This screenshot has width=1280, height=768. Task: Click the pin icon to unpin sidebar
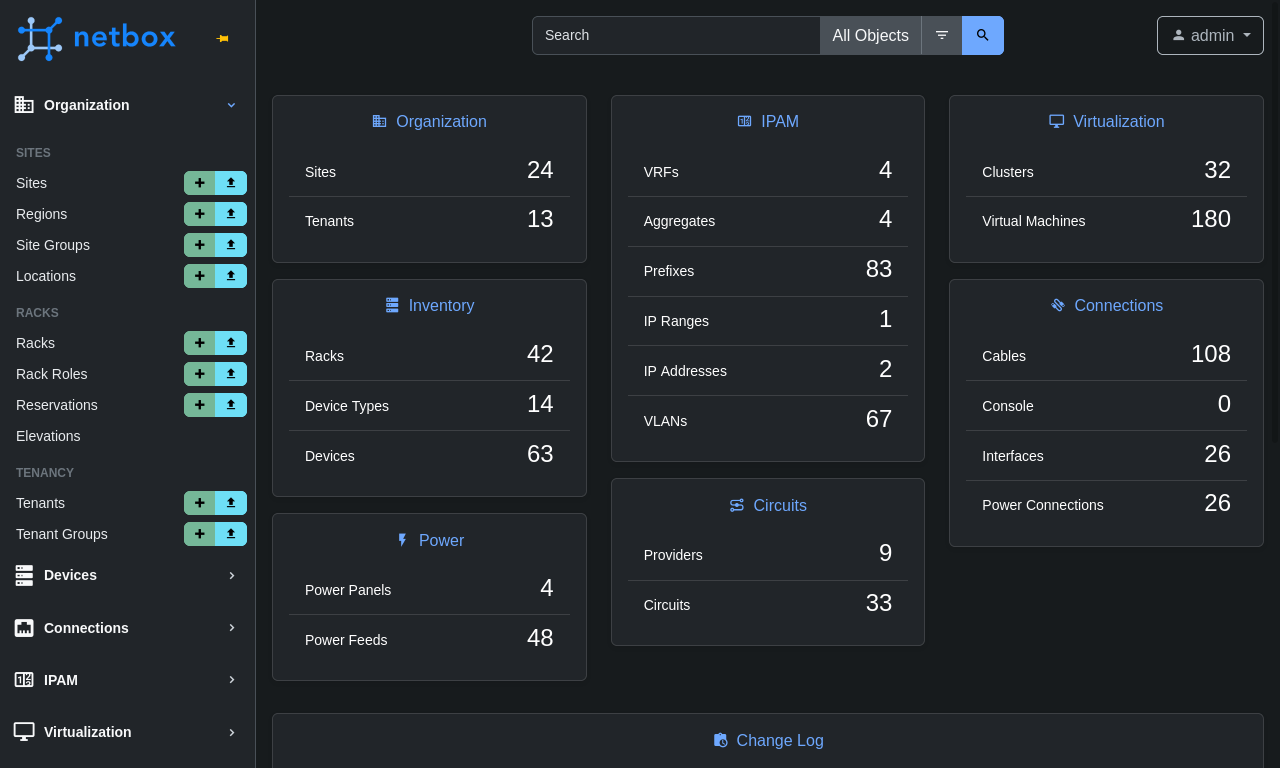pyautogui.click(x=222, y=38)
